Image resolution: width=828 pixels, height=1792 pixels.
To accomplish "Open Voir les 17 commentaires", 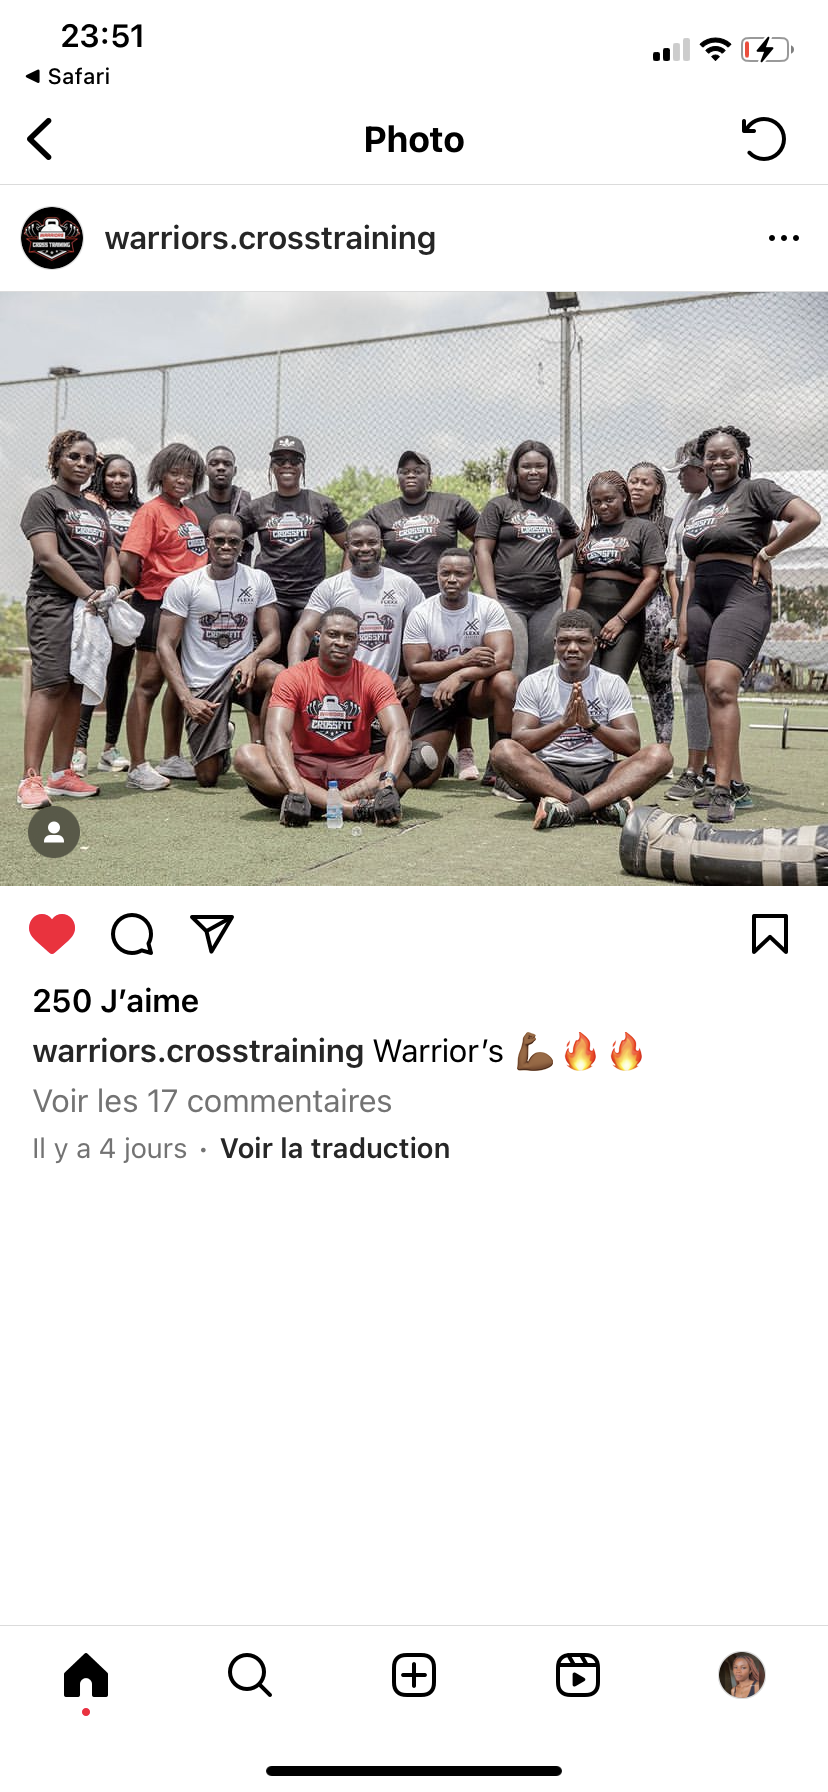I will point(212,1101).
